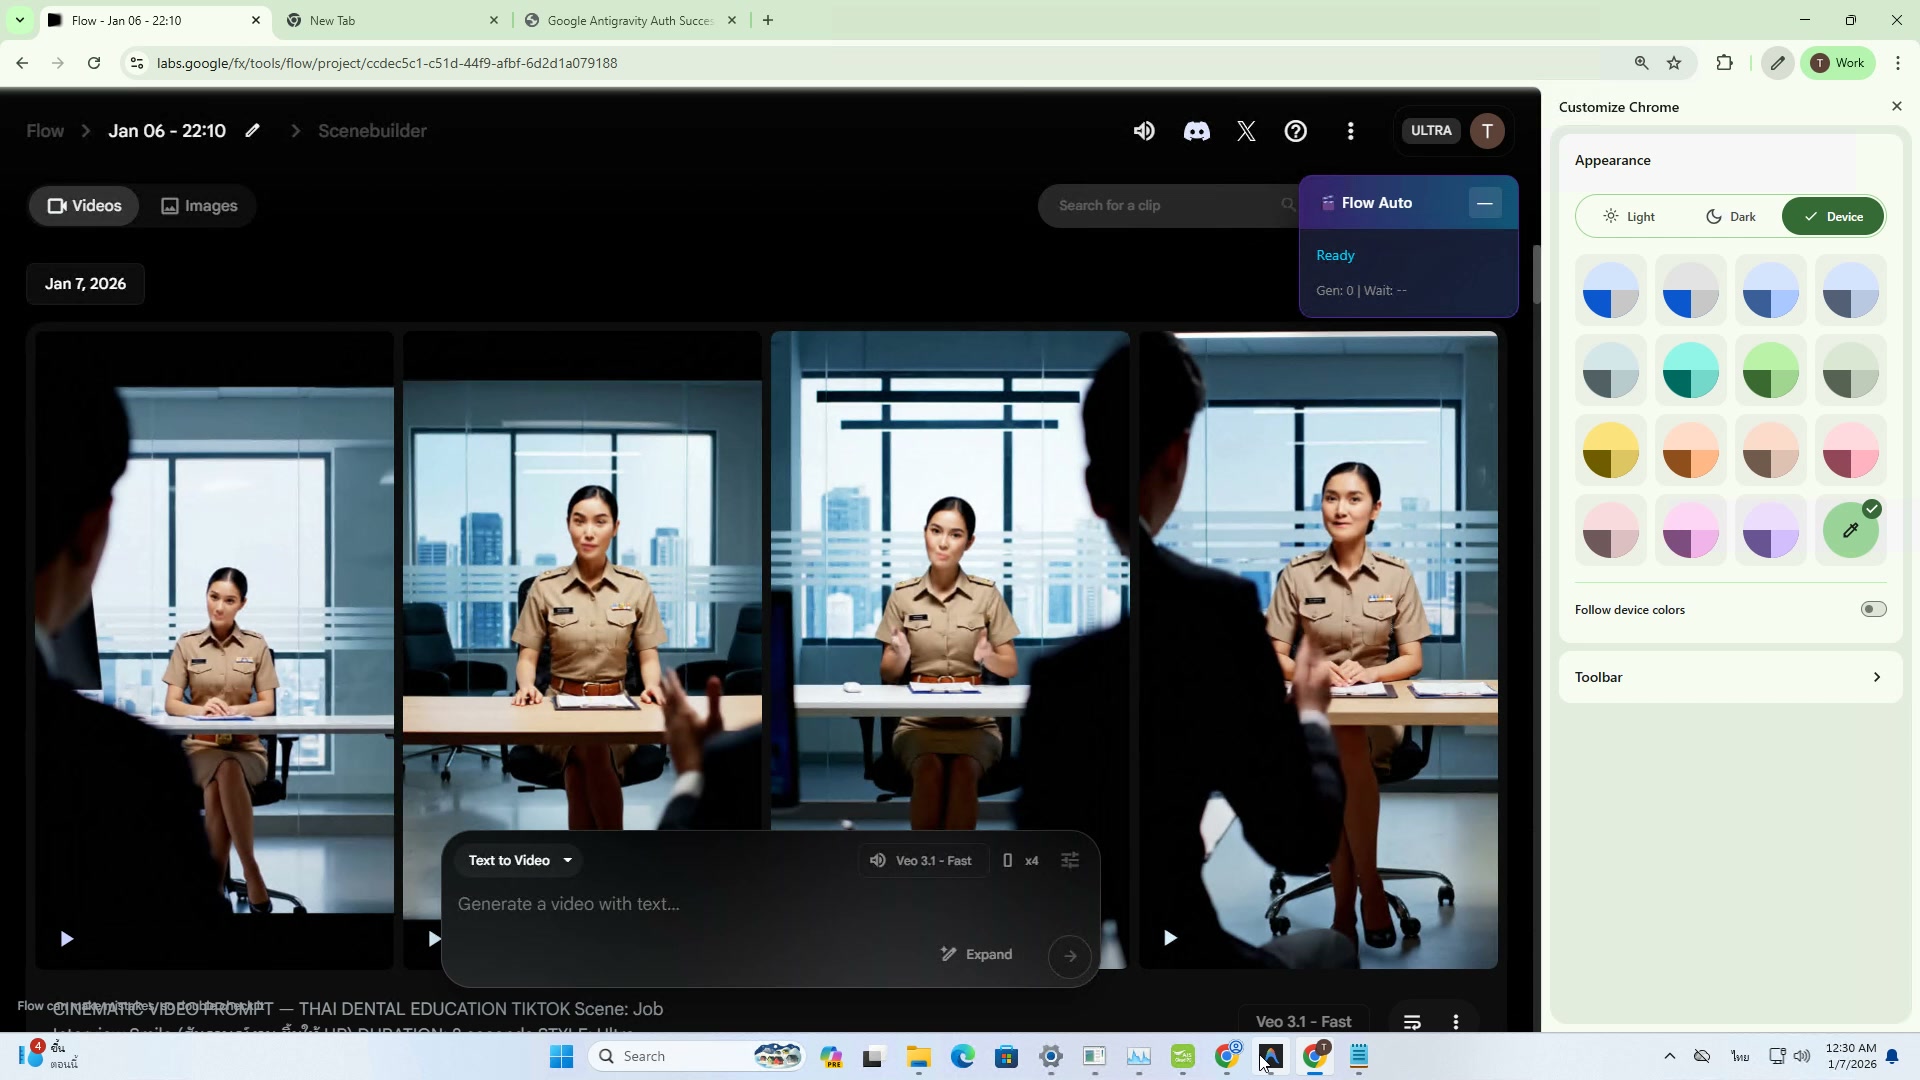Viewport: 1920px width, 1080px height.
Task: Open the Text to Video dropdown
Action: click(520, 860)
